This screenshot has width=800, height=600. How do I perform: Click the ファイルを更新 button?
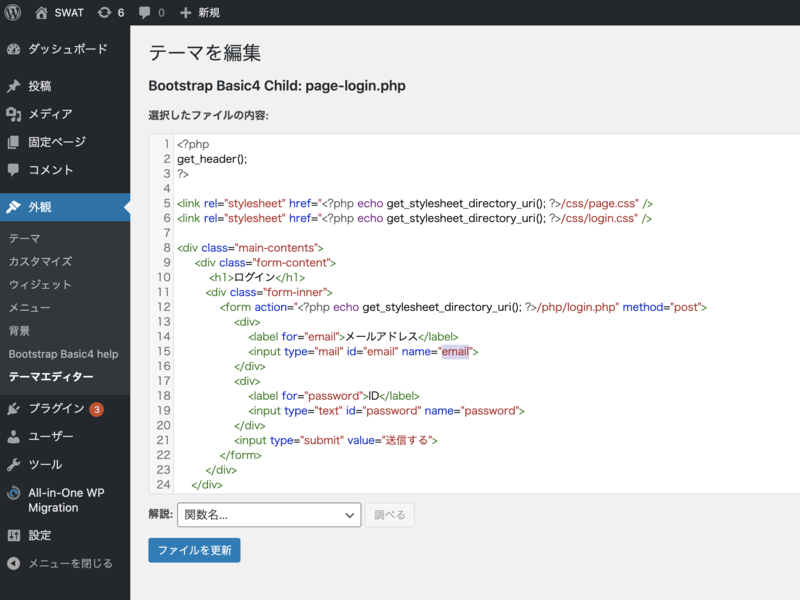click(194, 550)
